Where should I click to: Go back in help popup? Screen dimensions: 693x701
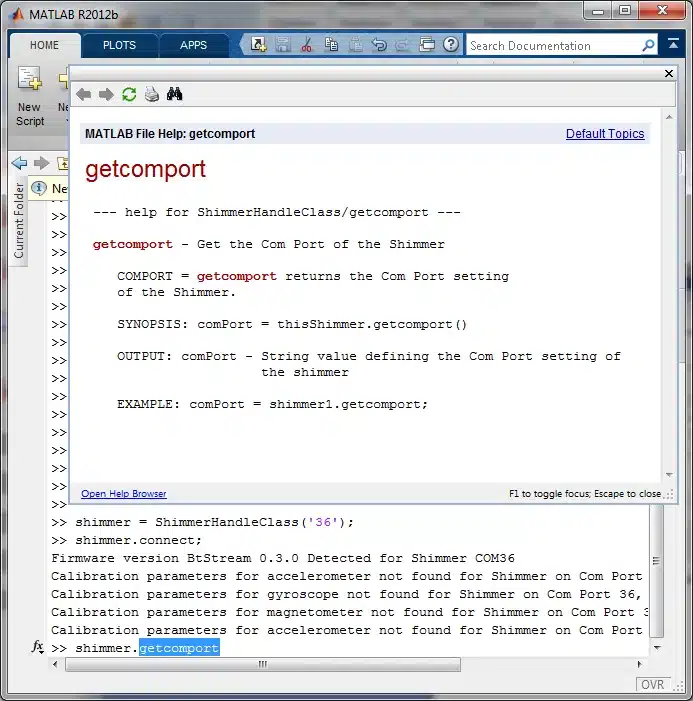(x=84, y=94)
